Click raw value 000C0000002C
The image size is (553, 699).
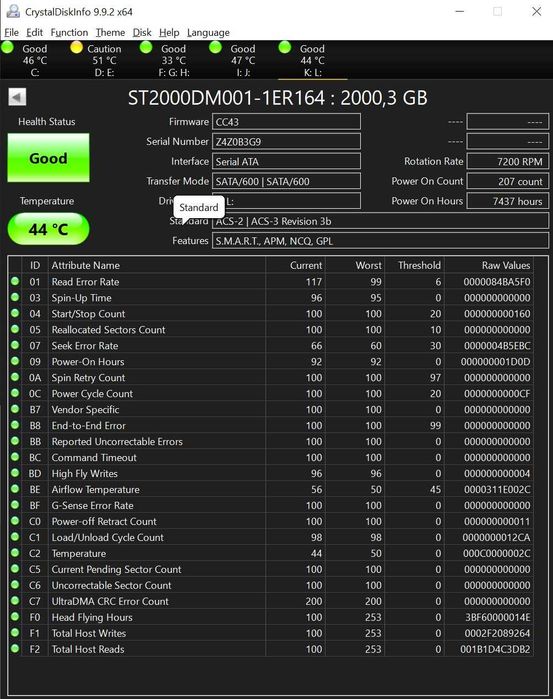497,553
